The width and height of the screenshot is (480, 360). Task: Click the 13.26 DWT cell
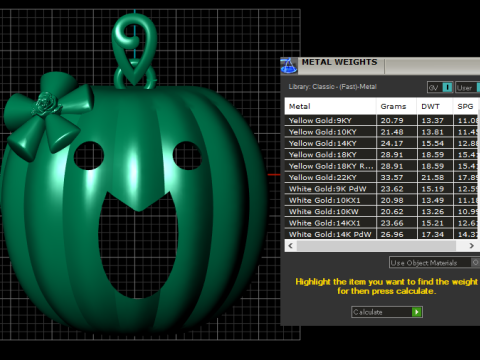435,211
